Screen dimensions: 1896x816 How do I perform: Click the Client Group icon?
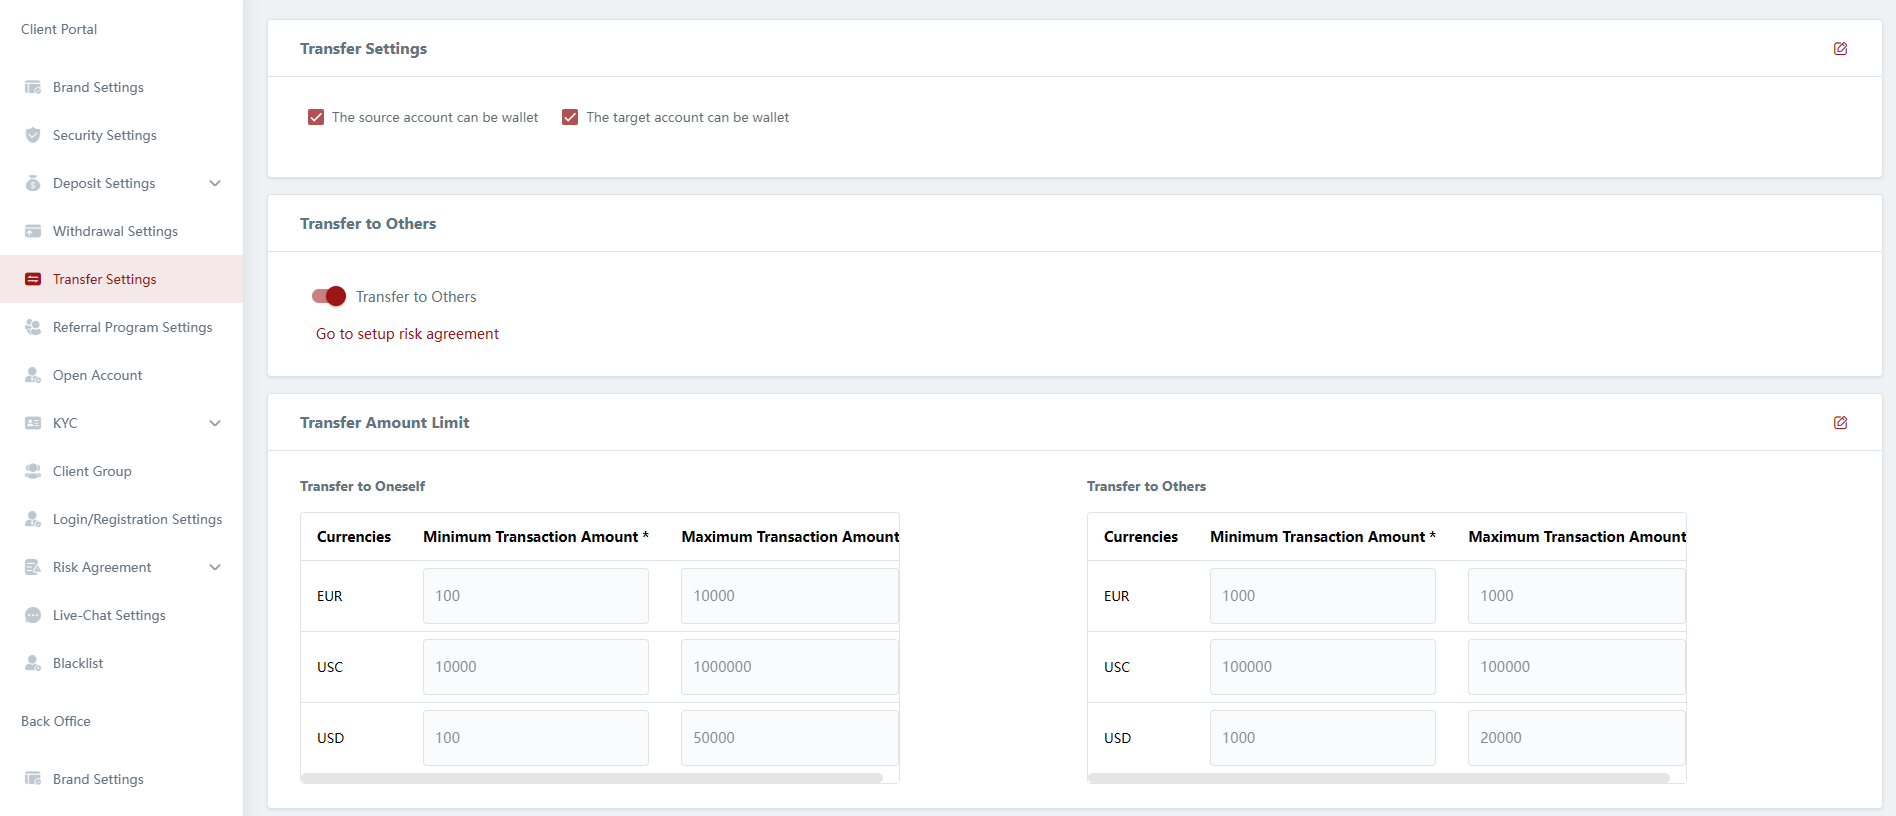33,471
